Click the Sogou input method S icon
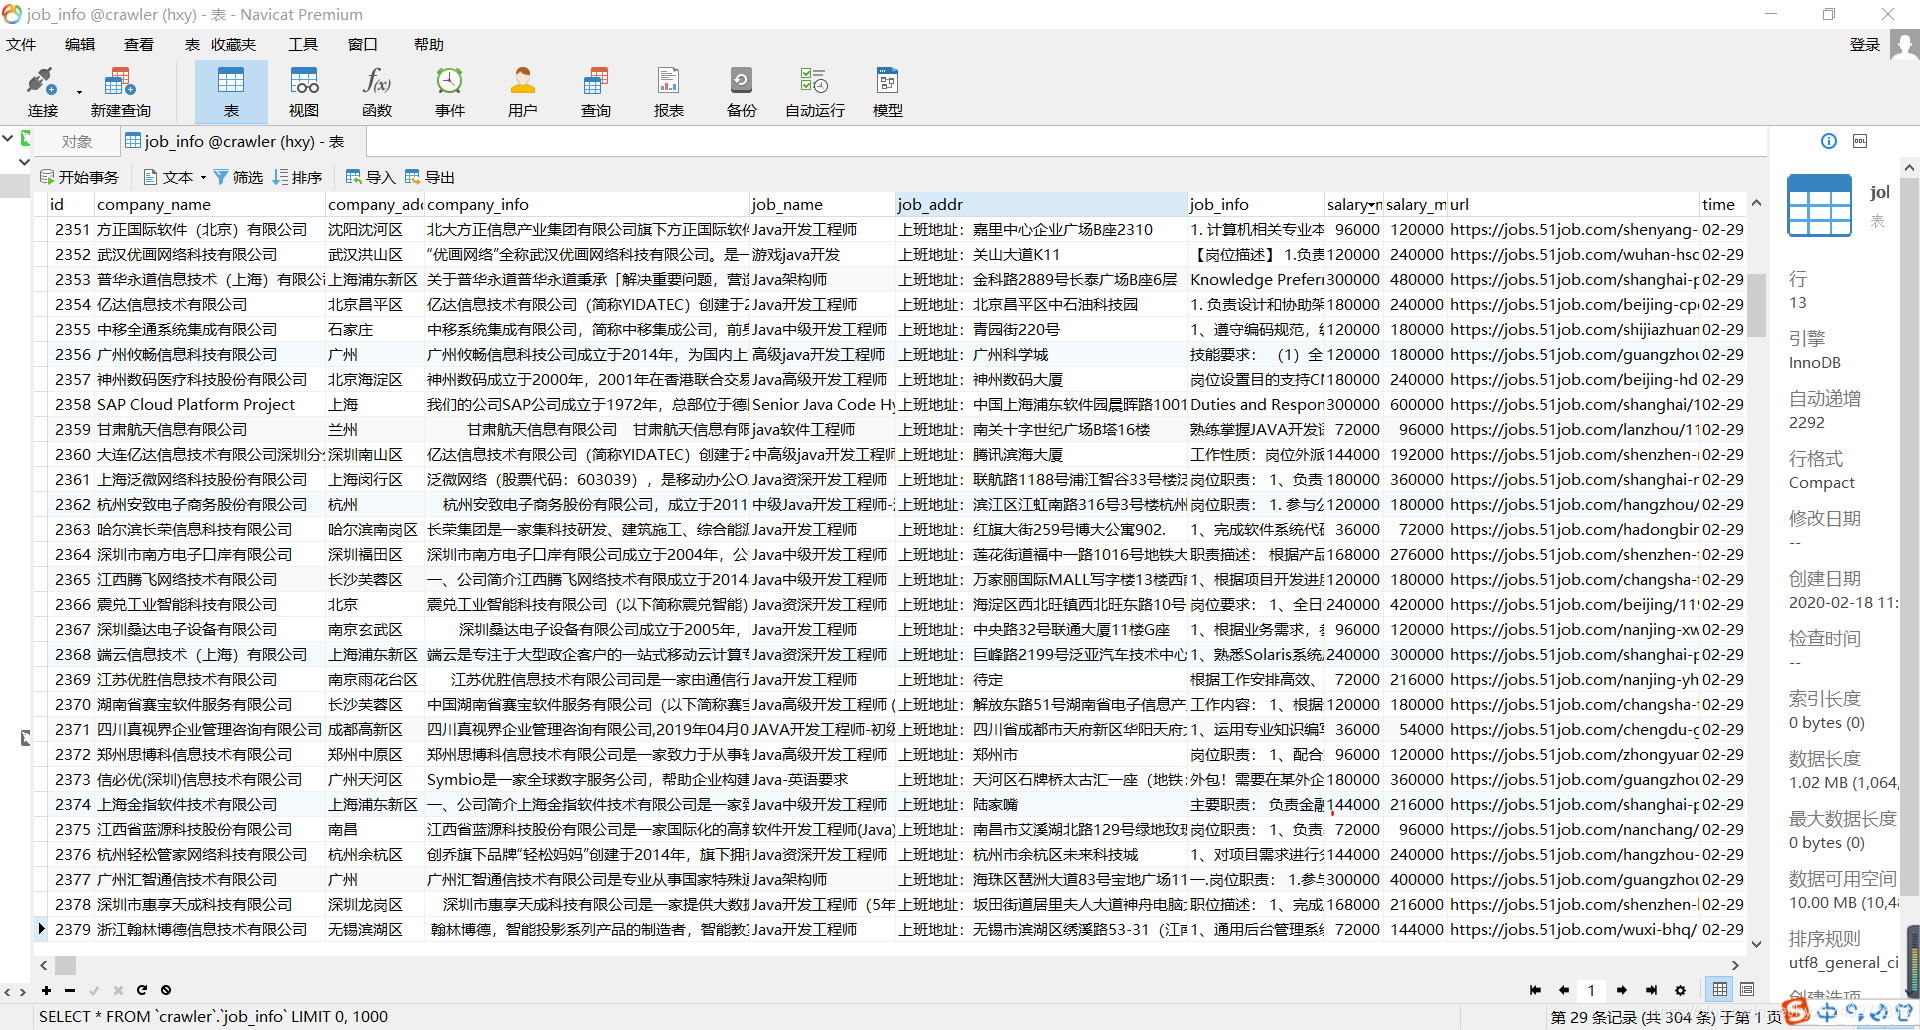The height and width of the screenshot is (1030, 1920). point(1797,1012)
